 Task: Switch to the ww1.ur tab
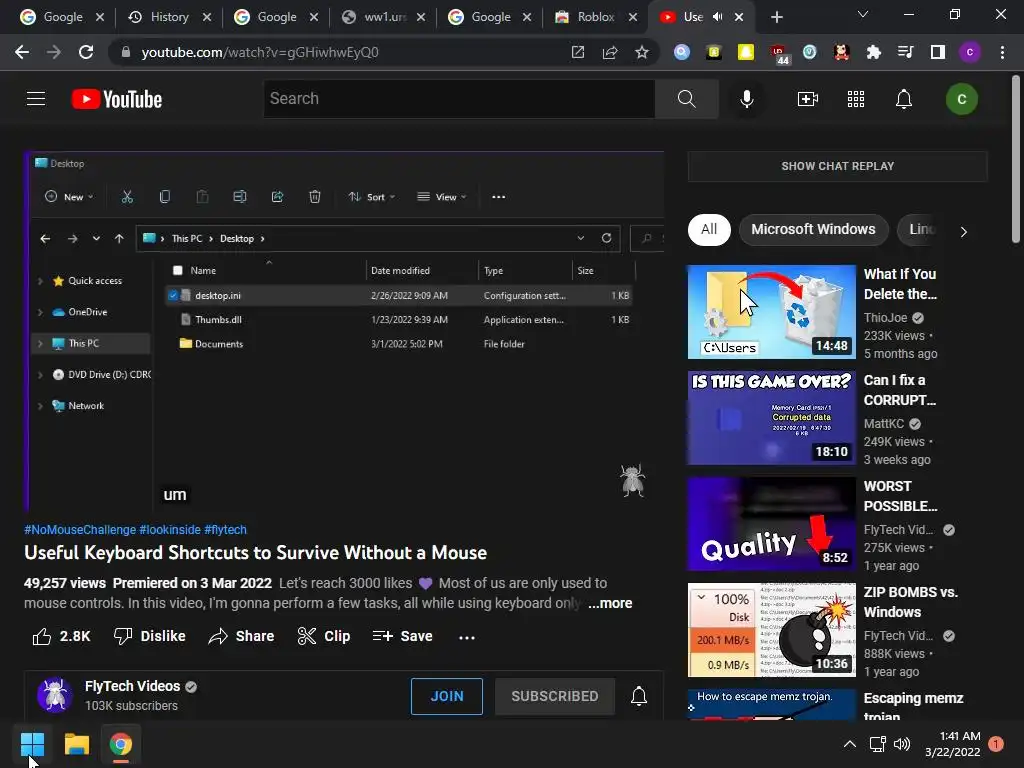click(385, 17)
